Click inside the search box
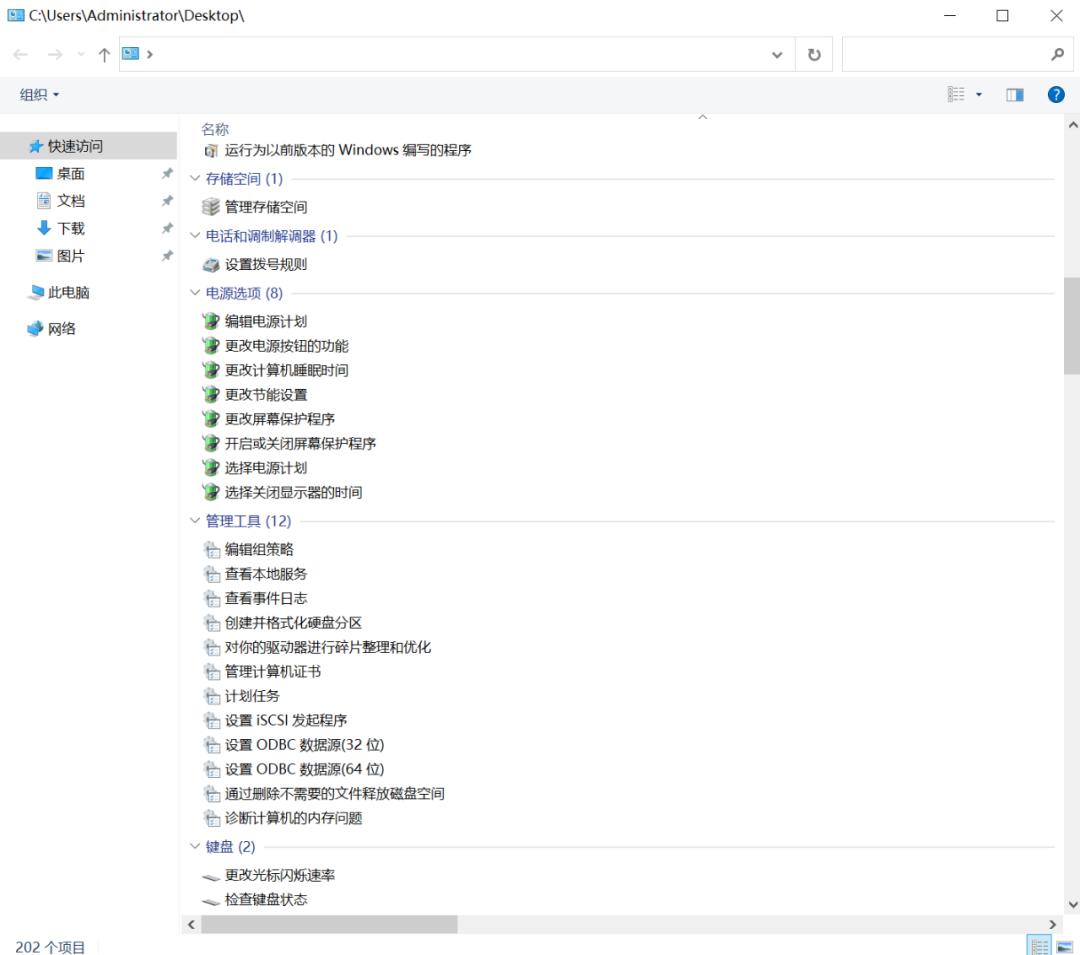 point(950,54)
